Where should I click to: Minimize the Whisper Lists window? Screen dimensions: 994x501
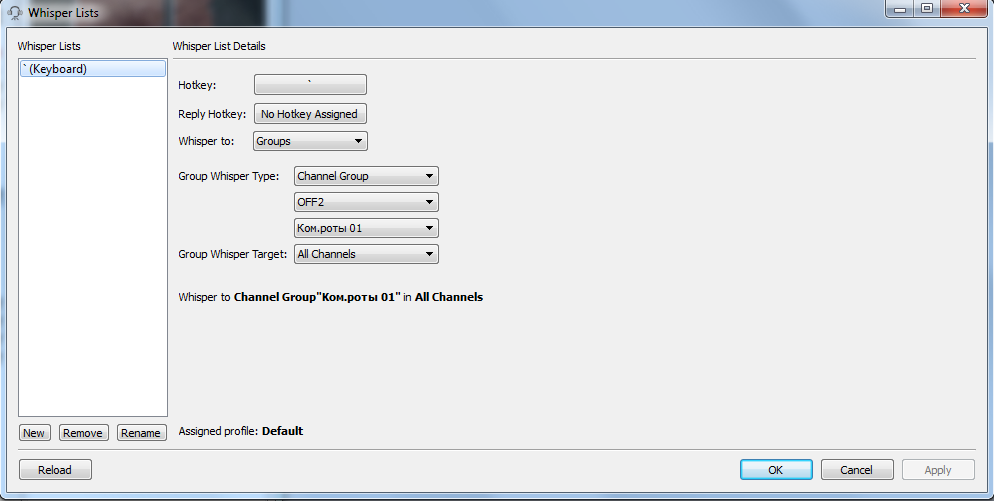[x=900, y=8]
